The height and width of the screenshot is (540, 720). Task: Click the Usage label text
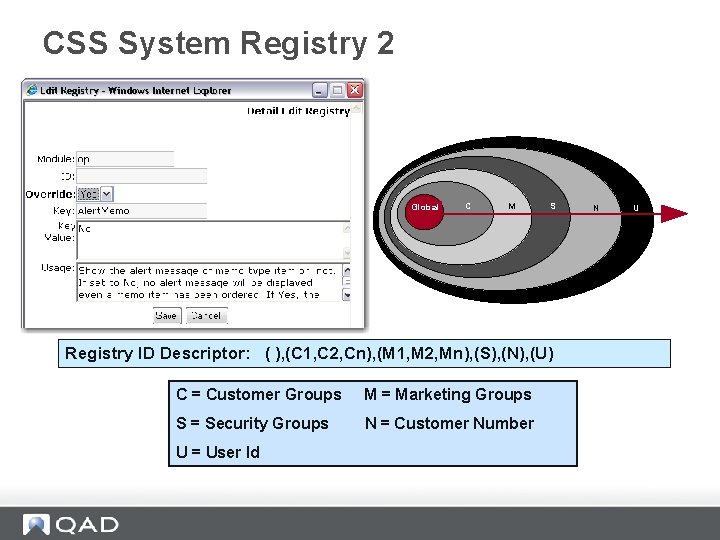point(58,268)
